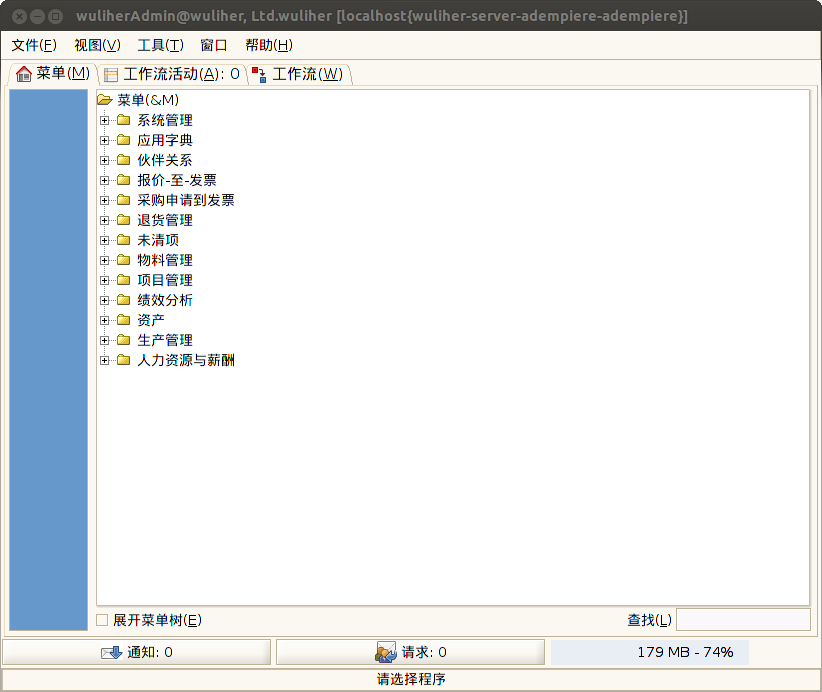Viewport: 822px width, 692px height.
Task: Expand the 绩效分析 tree node
Action: coord(105,300)
